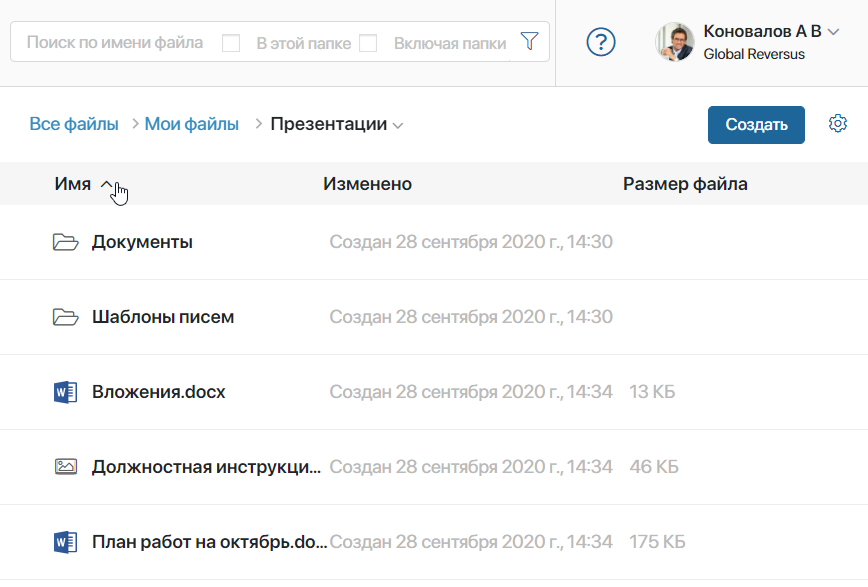Open the folder settings gear icon

point(838,123)
